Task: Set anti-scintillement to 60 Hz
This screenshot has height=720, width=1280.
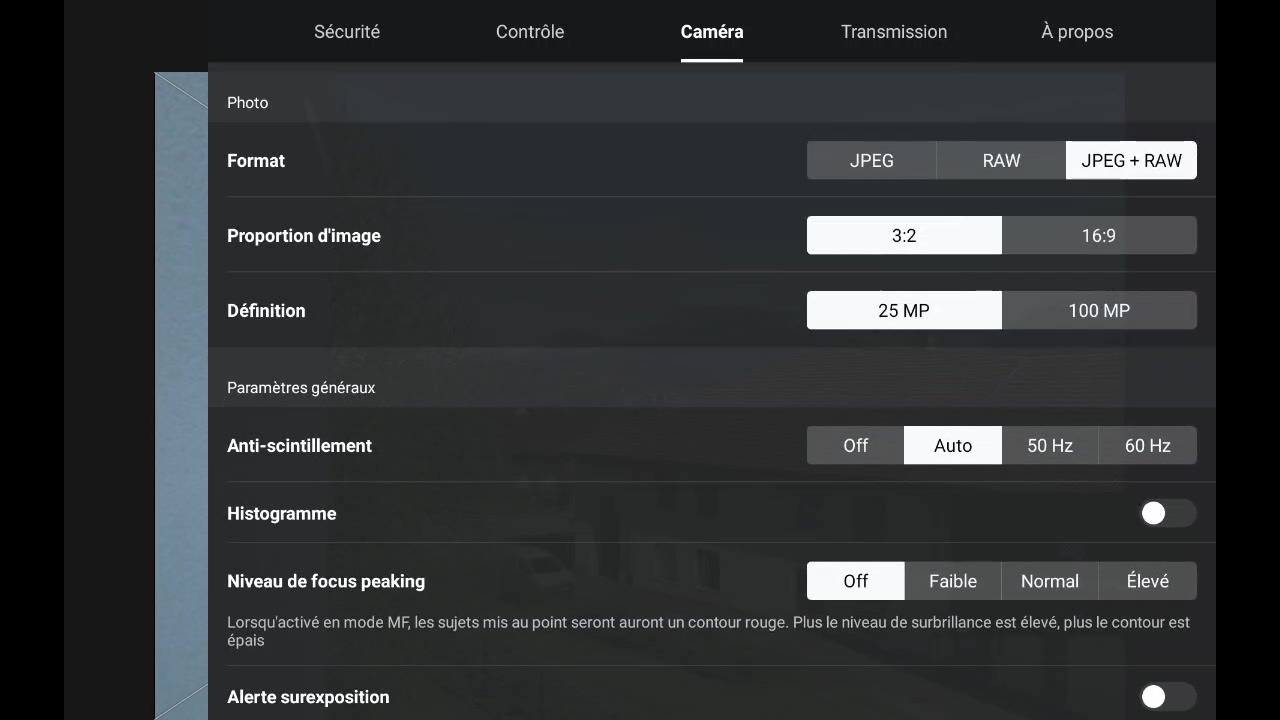Action: [x=1148, y=445]
